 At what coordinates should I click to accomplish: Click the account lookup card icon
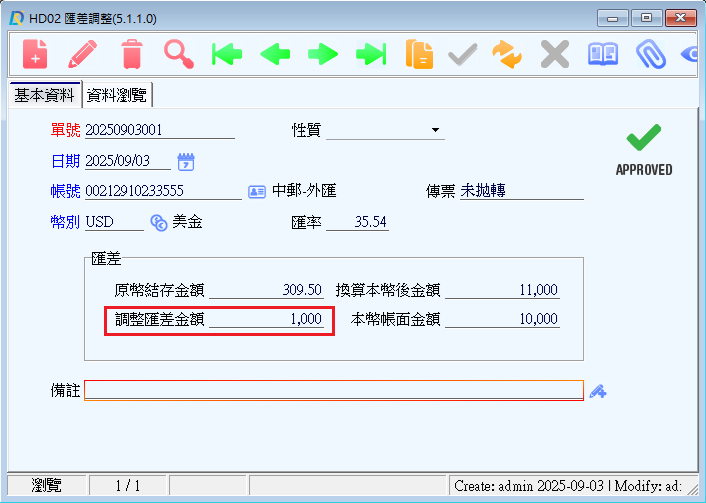coord(257,192)
